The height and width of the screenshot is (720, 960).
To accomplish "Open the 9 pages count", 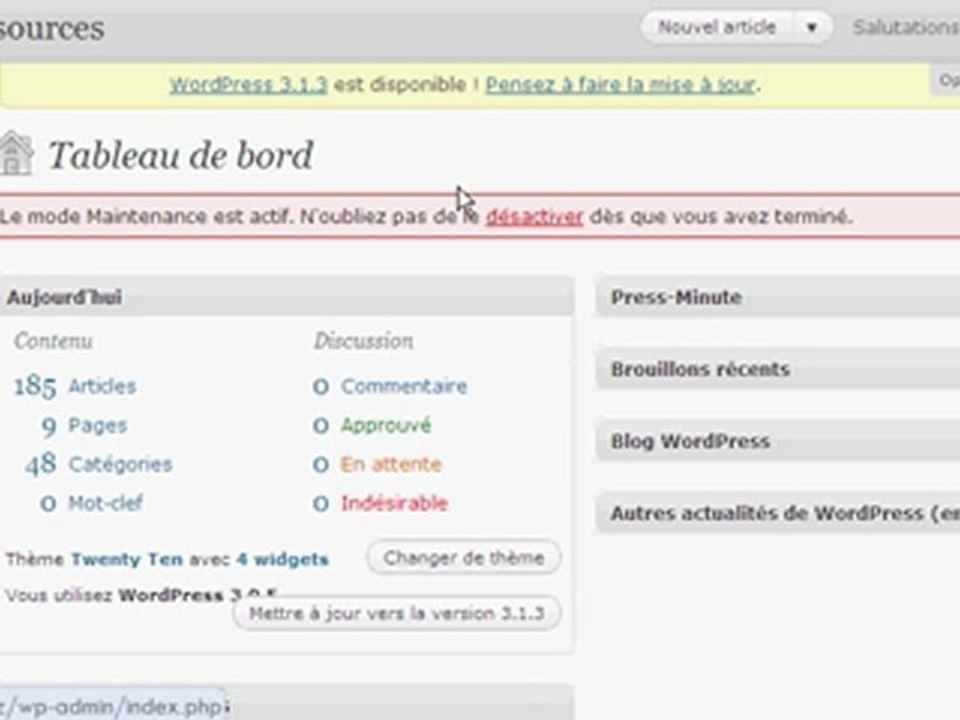I will point(48,426).
